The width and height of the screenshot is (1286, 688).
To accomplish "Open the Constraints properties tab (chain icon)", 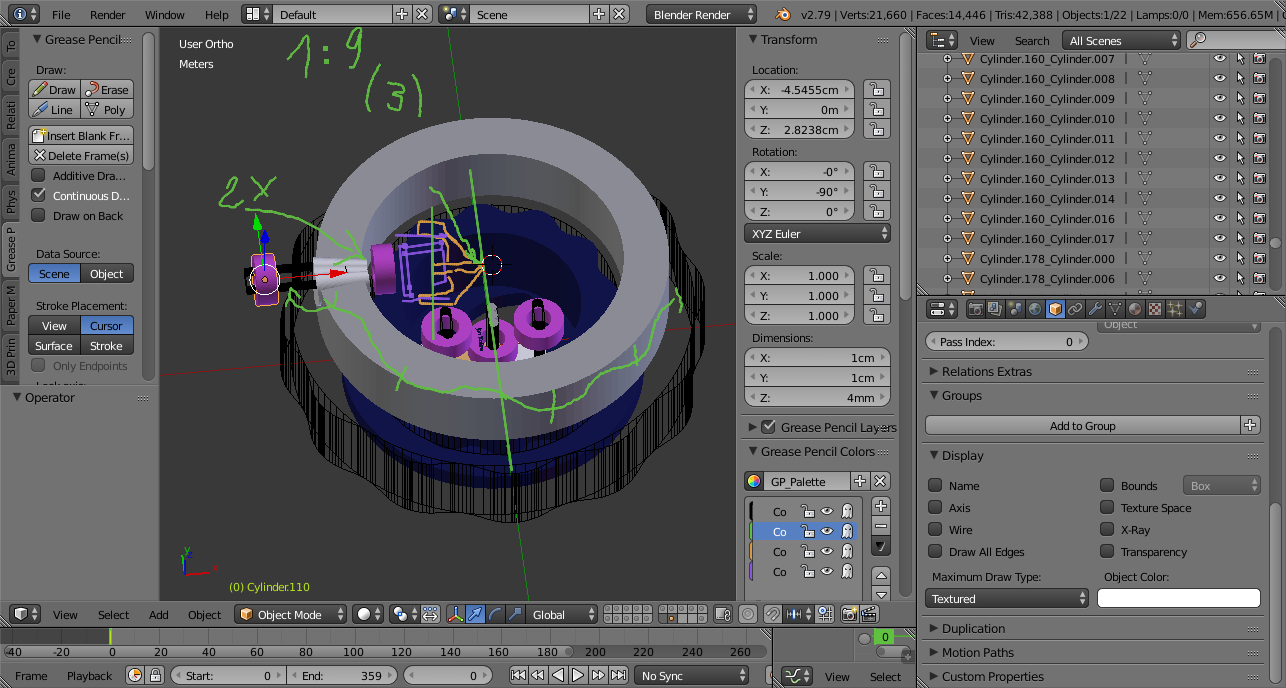I will (1076, 309).
